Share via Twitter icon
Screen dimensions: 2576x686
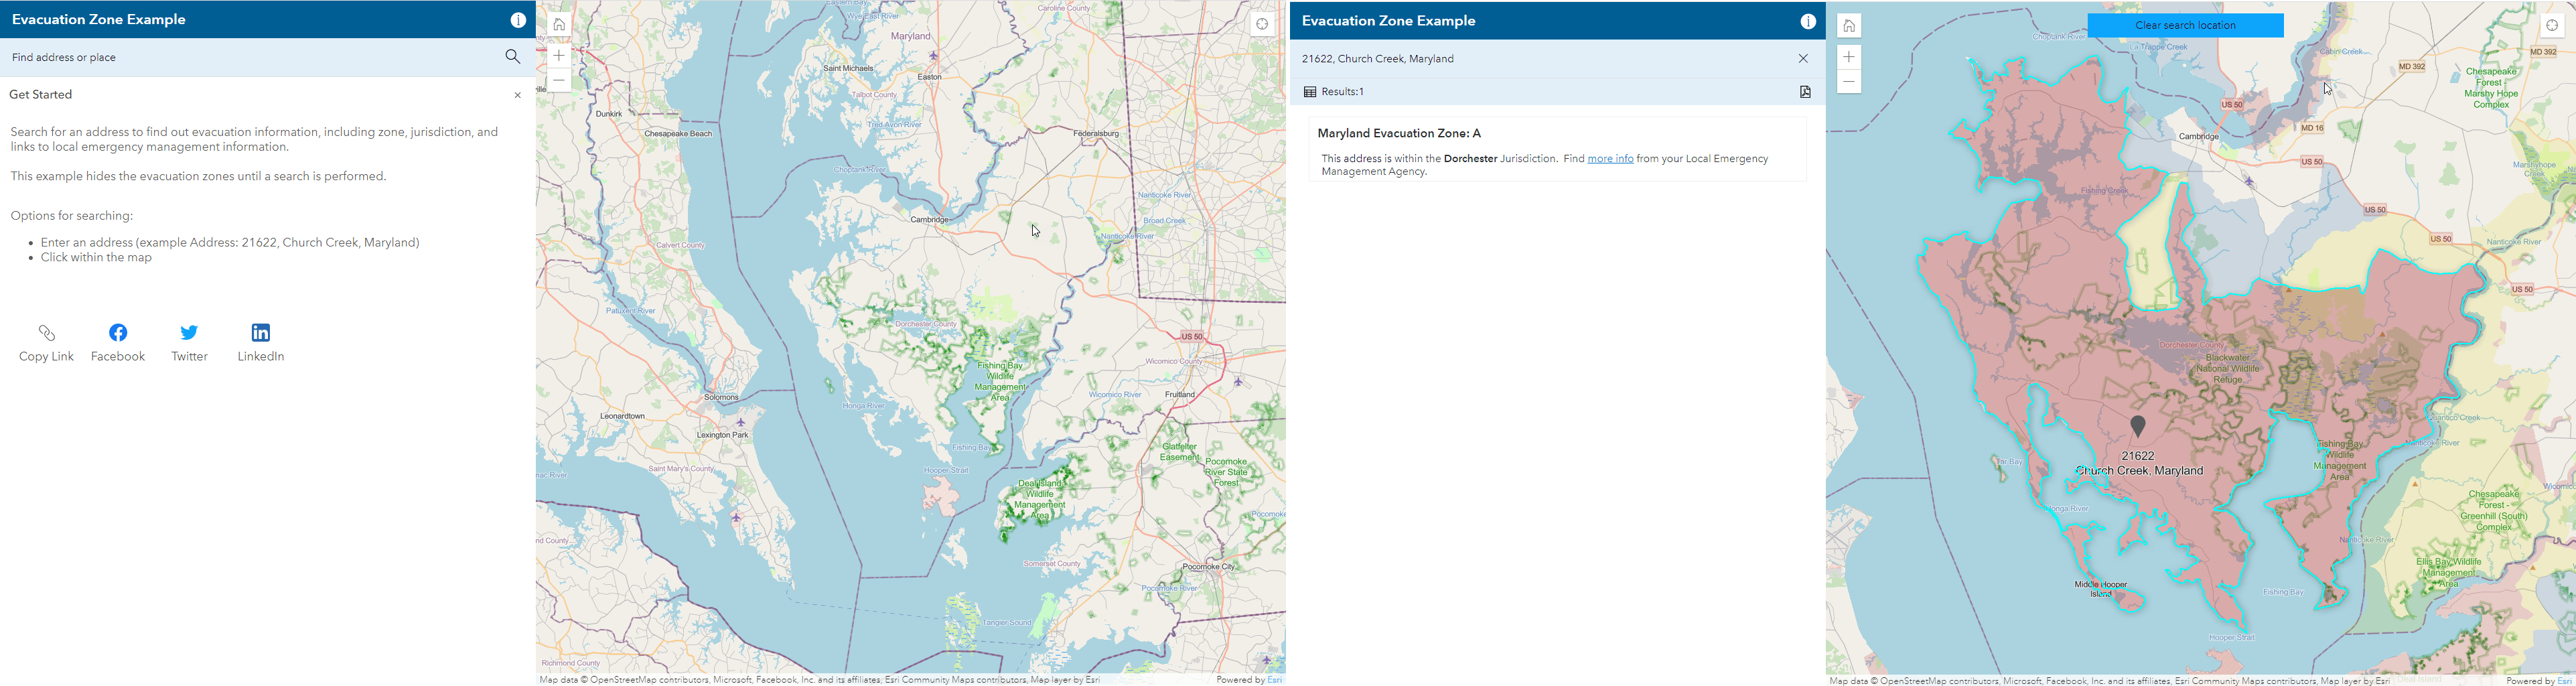189,333
